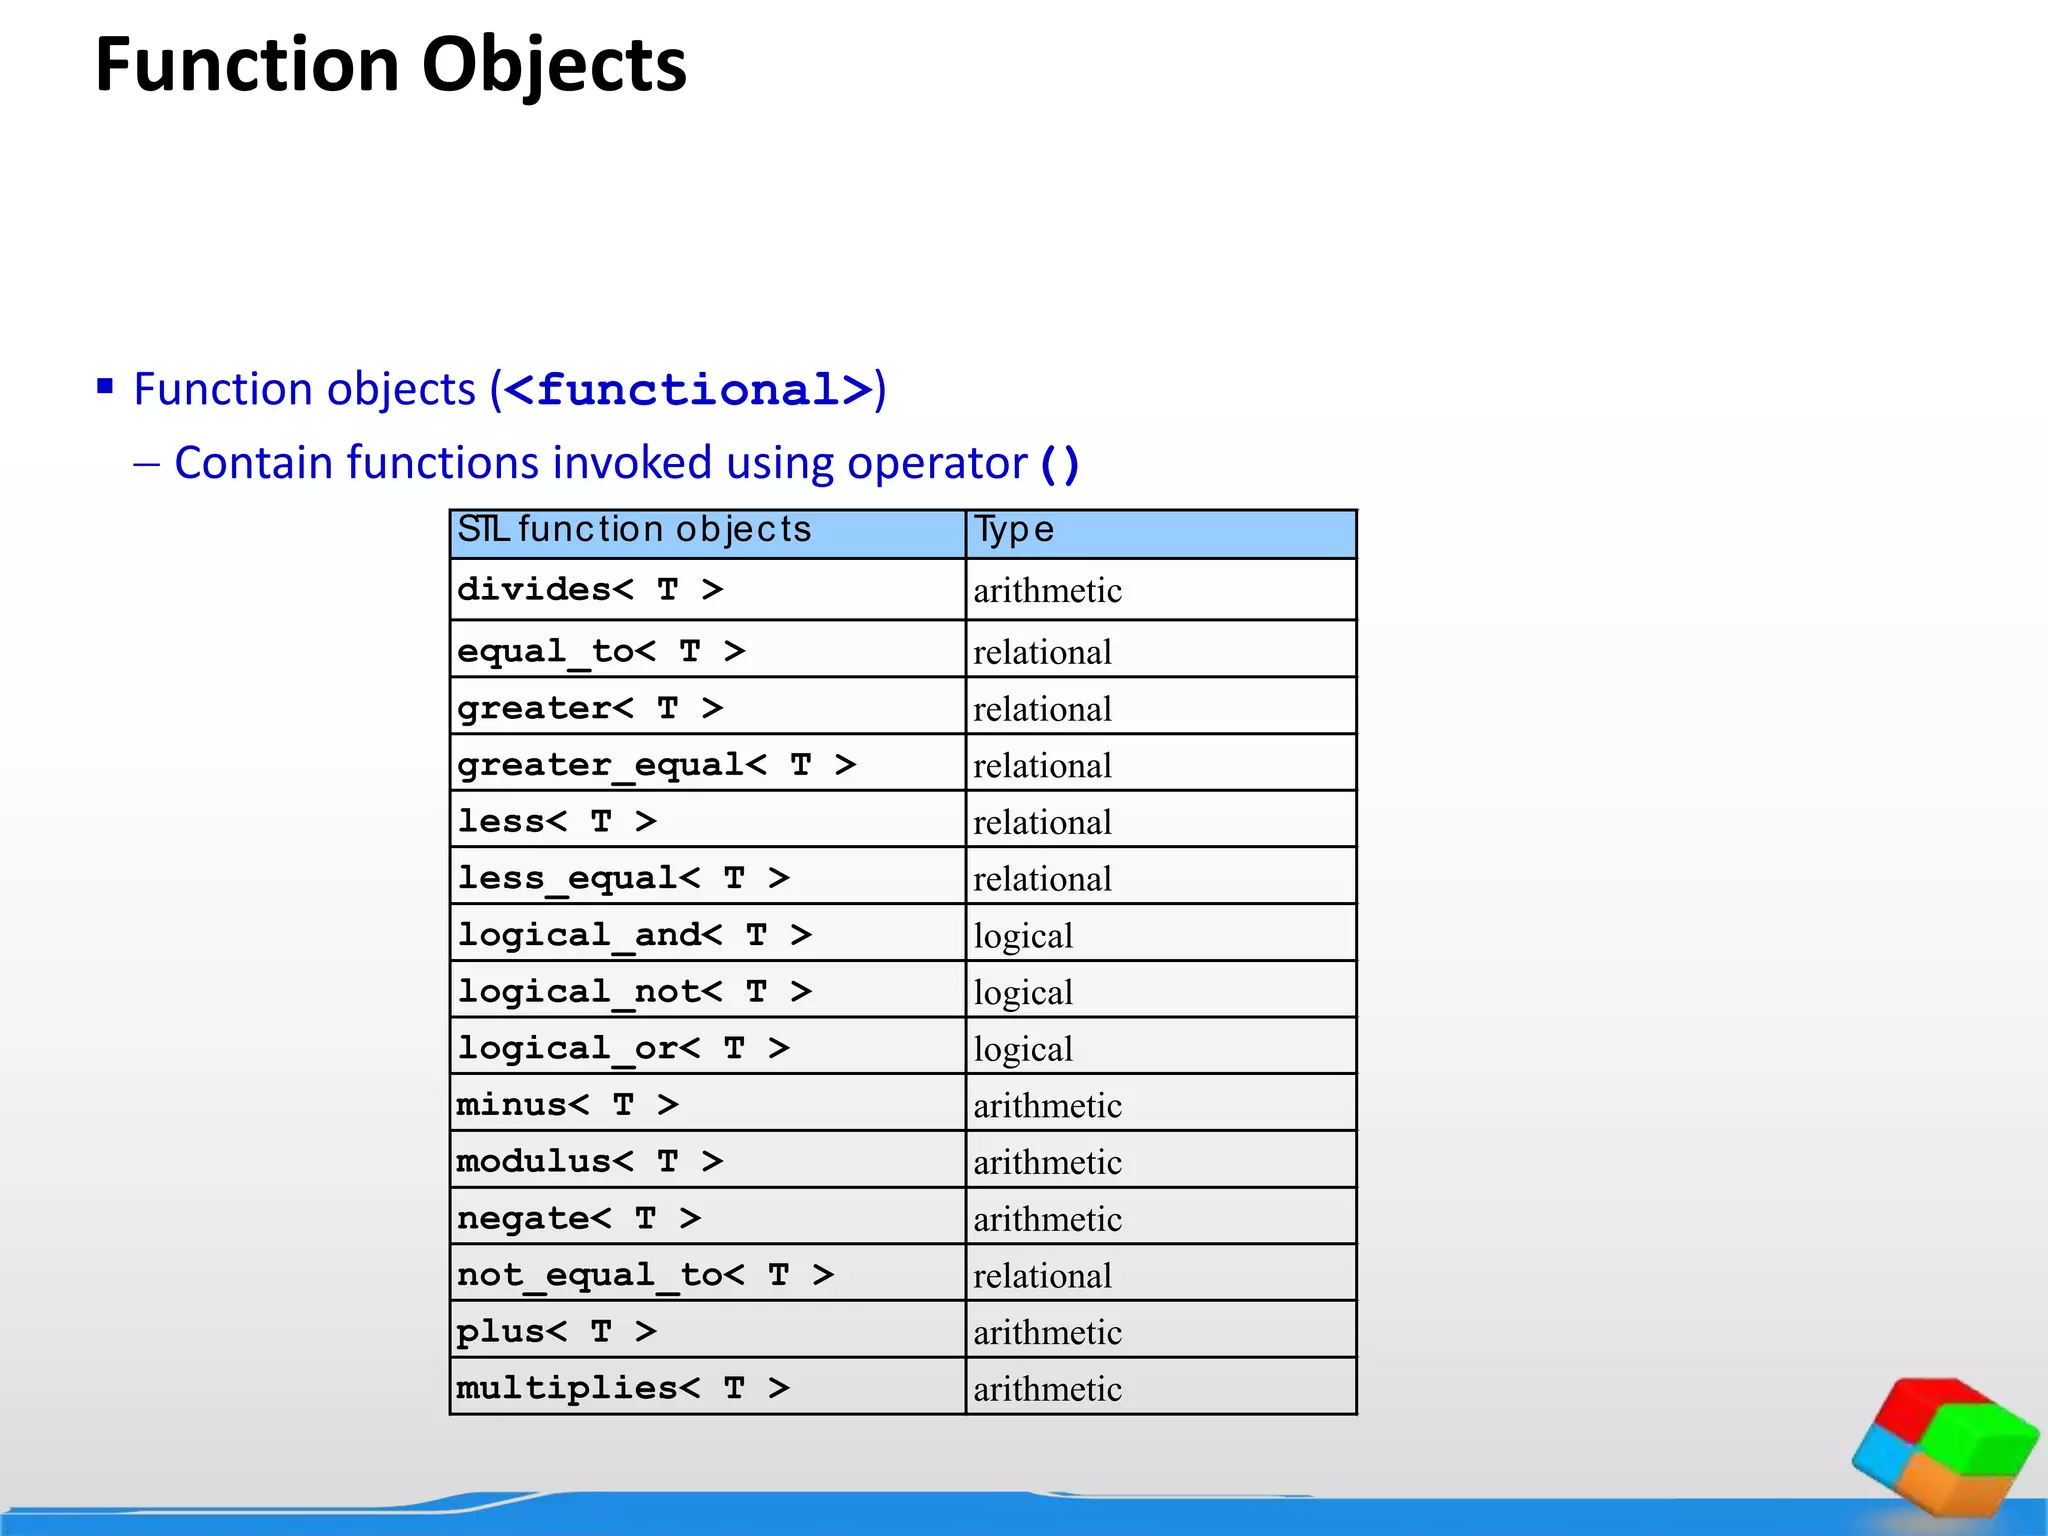Select the 'Function objects (<functional>)' bullet text

(509, 389)
